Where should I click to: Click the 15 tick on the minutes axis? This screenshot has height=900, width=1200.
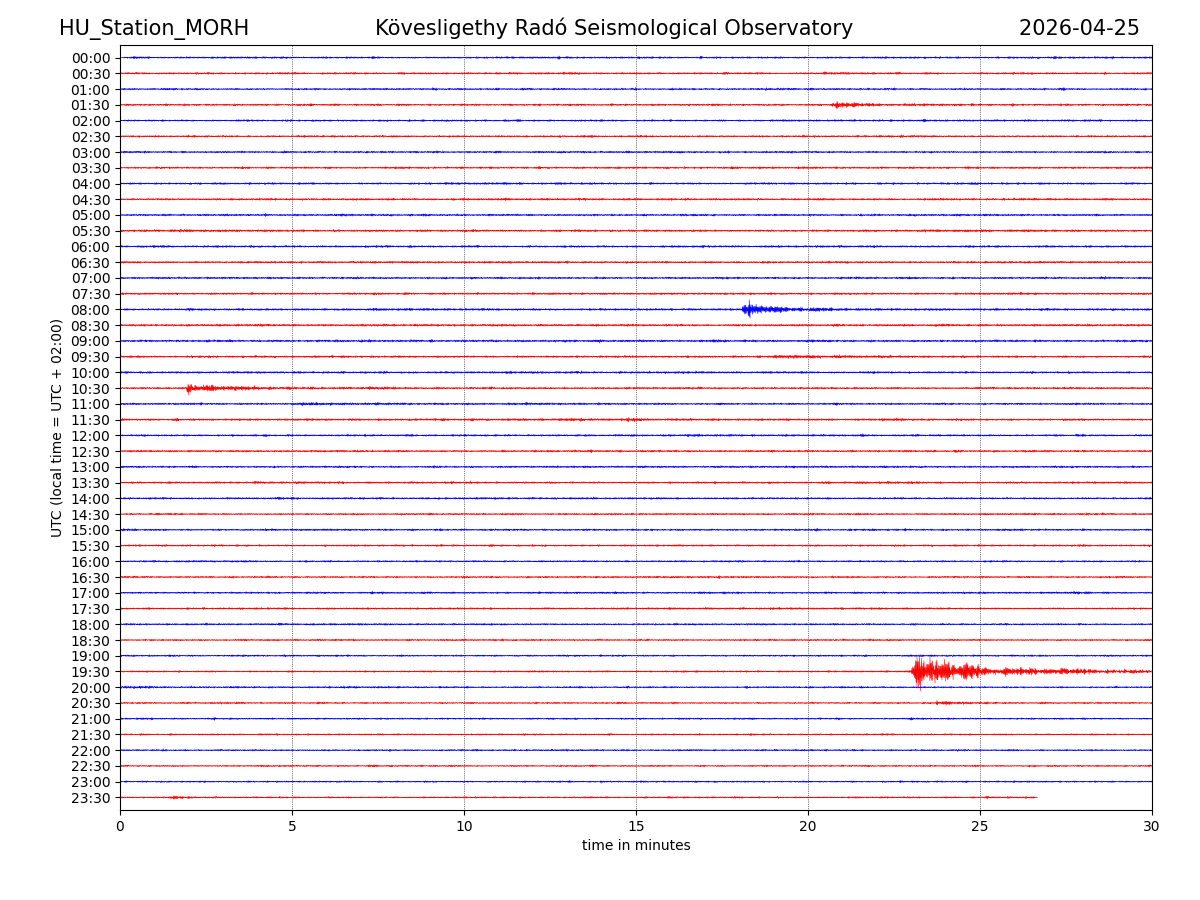(x=636, y=826)
